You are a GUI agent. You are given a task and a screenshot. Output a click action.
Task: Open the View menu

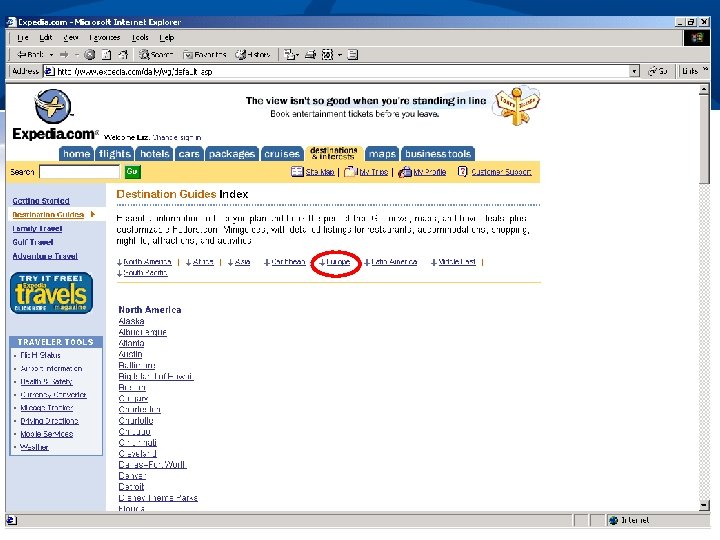pos(71,38)
